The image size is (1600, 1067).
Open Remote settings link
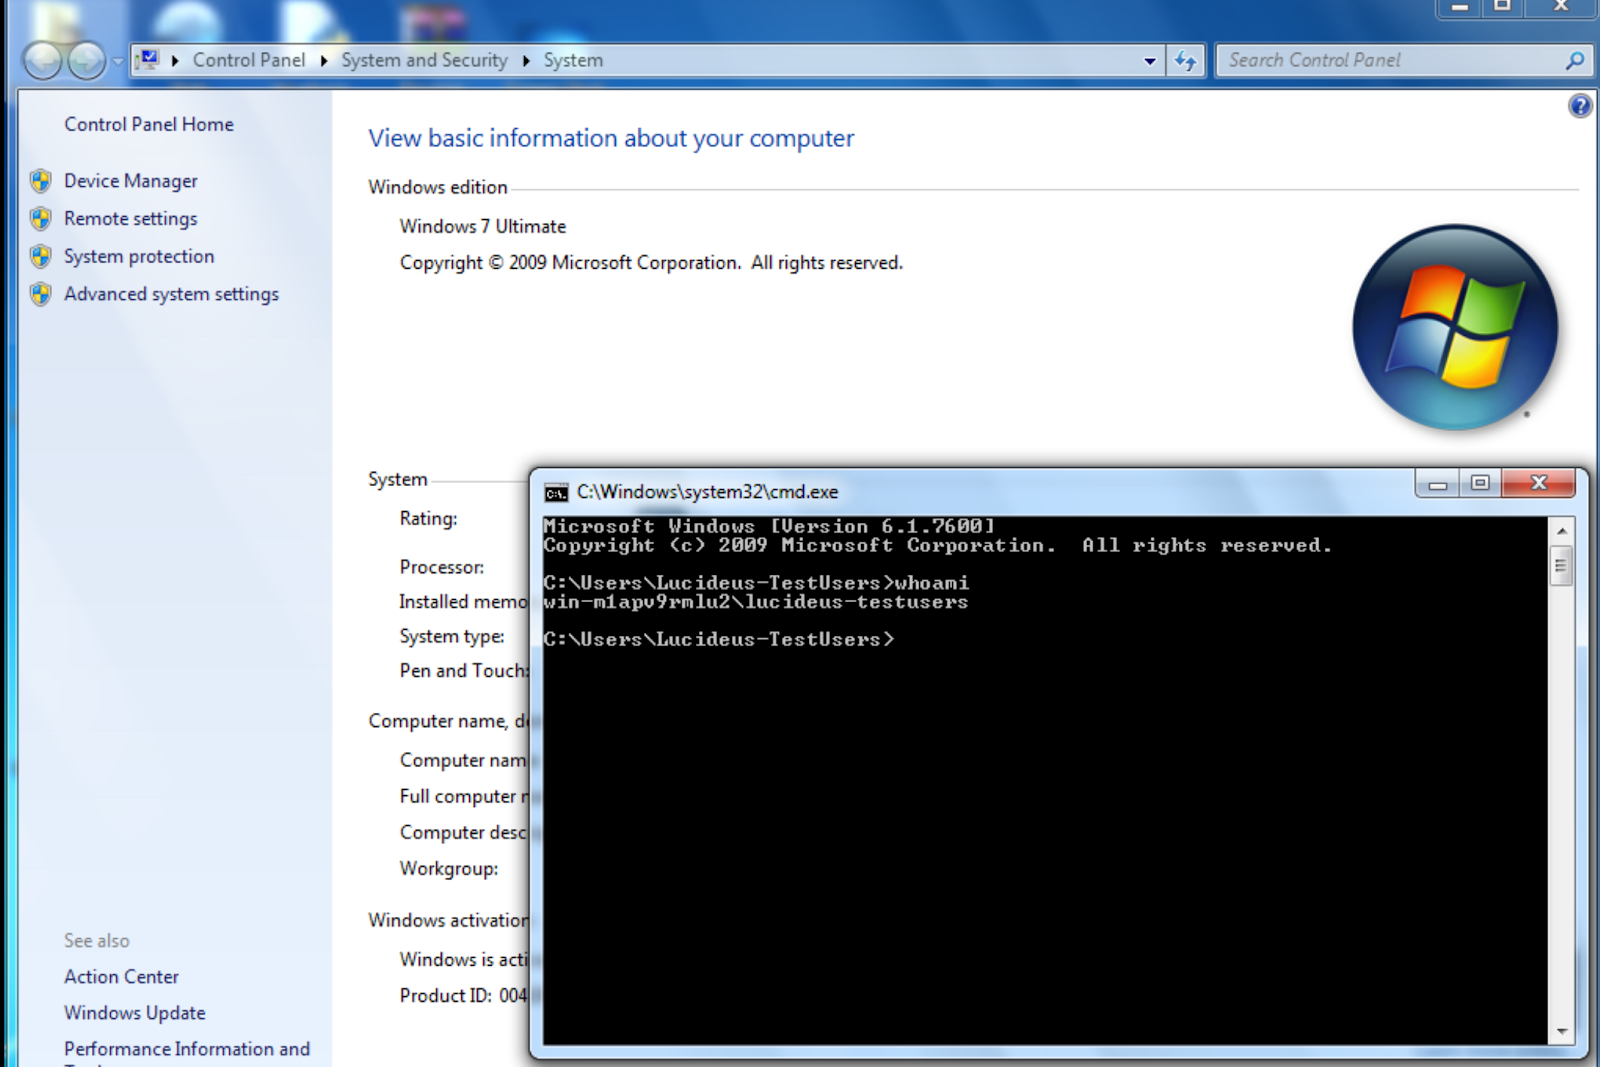[131, 218]
